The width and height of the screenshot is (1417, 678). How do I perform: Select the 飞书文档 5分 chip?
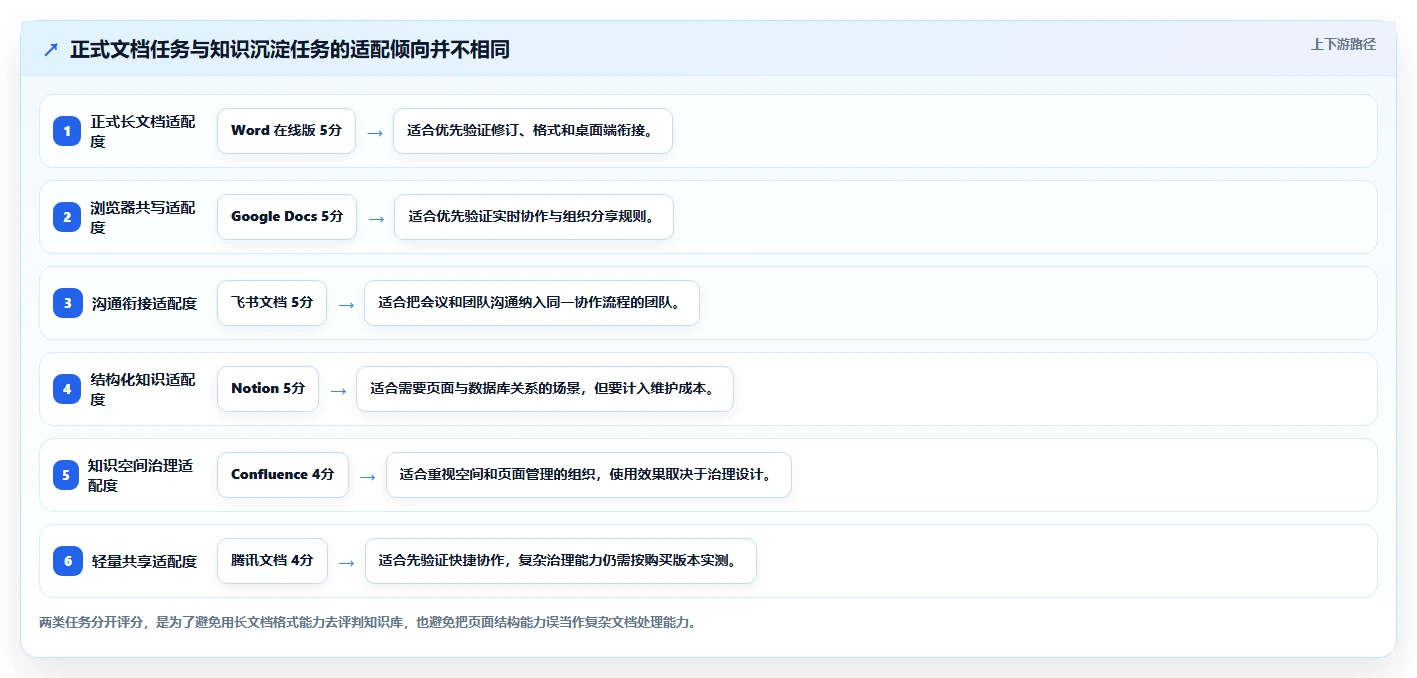coord(272,303)
